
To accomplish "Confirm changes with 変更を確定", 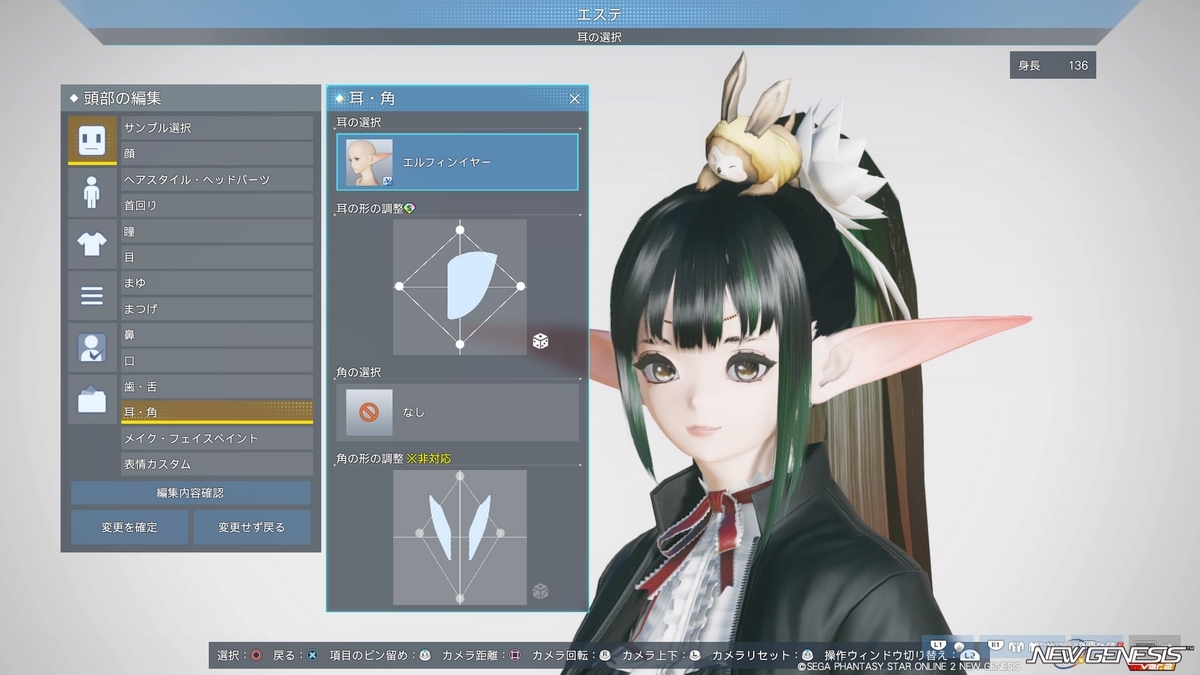I will 129,527.
